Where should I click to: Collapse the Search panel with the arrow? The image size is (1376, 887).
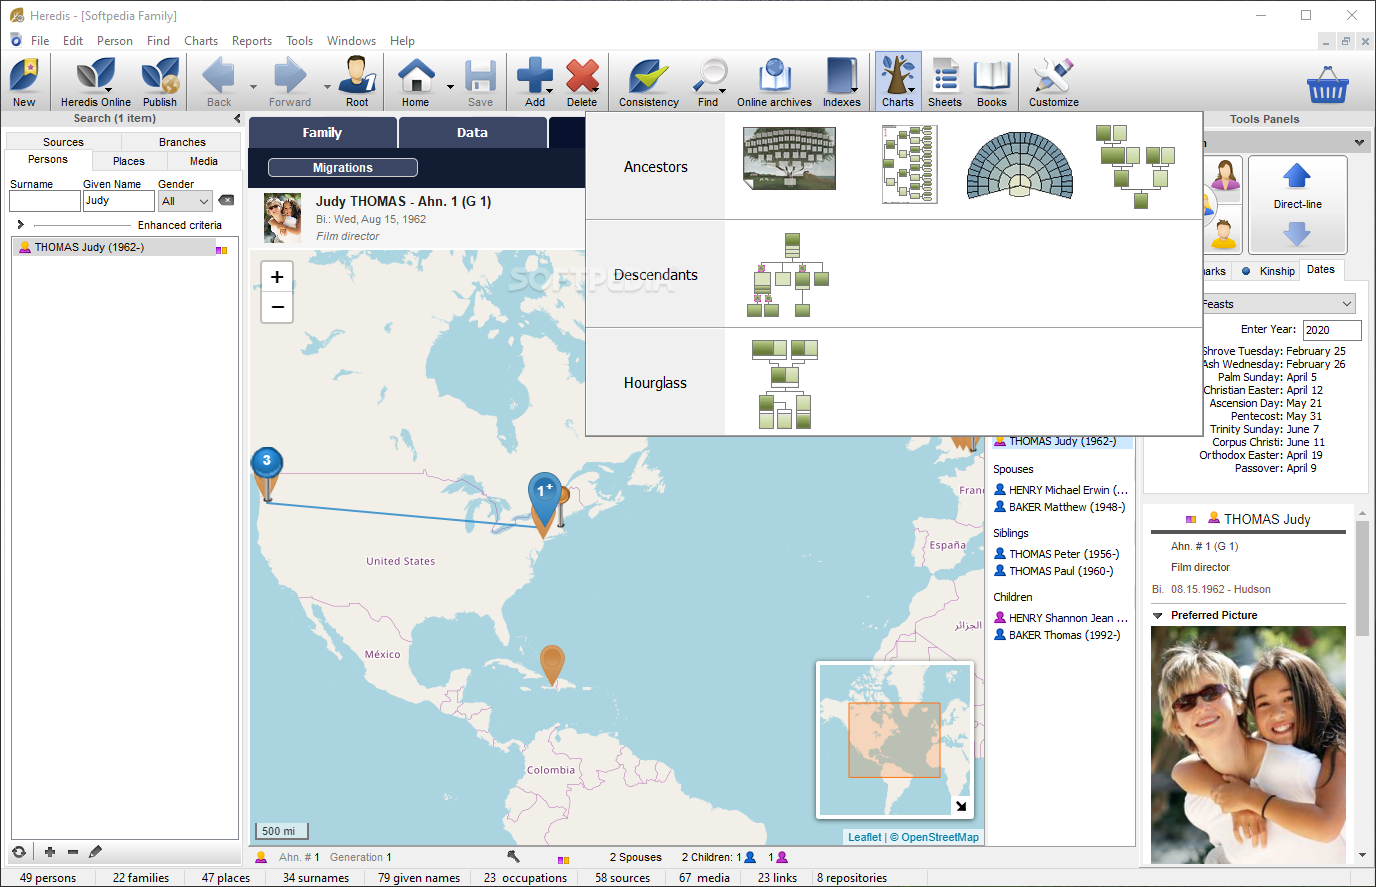tap(237, 118)
